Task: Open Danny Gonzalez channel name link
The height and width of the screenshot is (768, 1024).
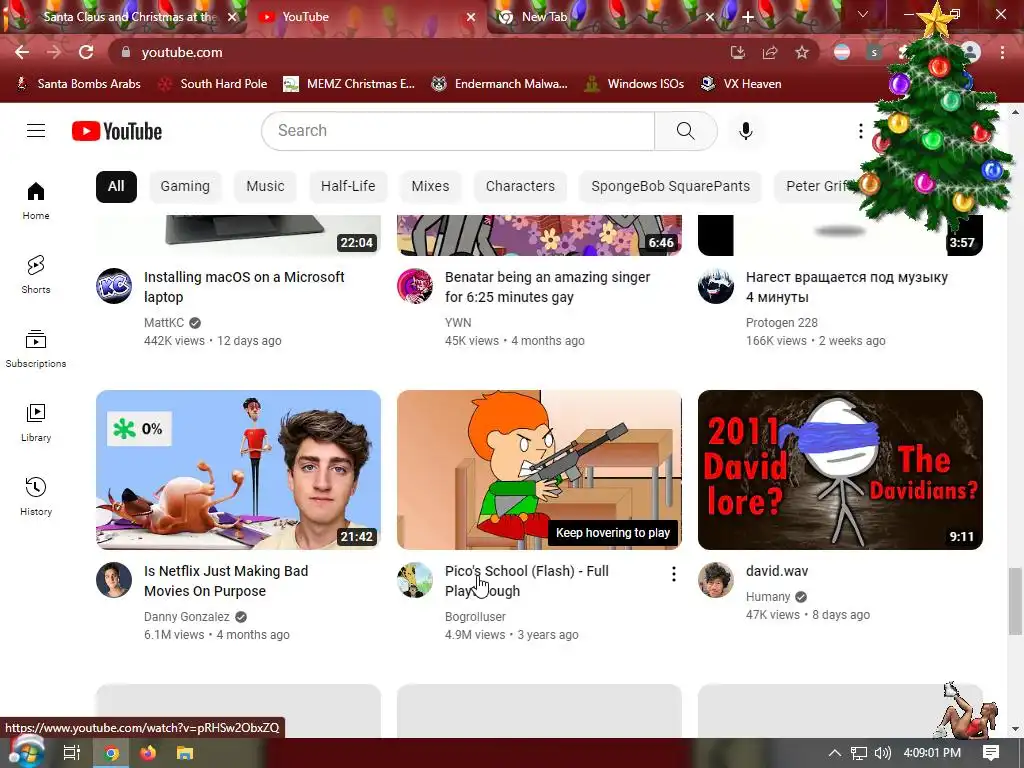Action: pyautogui.click(x=187, y=616)
